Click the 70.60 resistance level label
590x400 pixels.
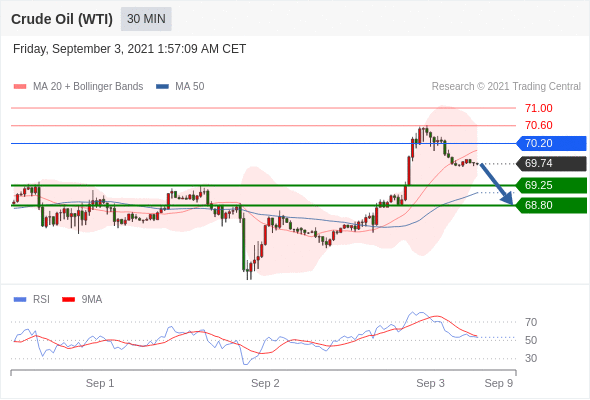coord(538,125)
